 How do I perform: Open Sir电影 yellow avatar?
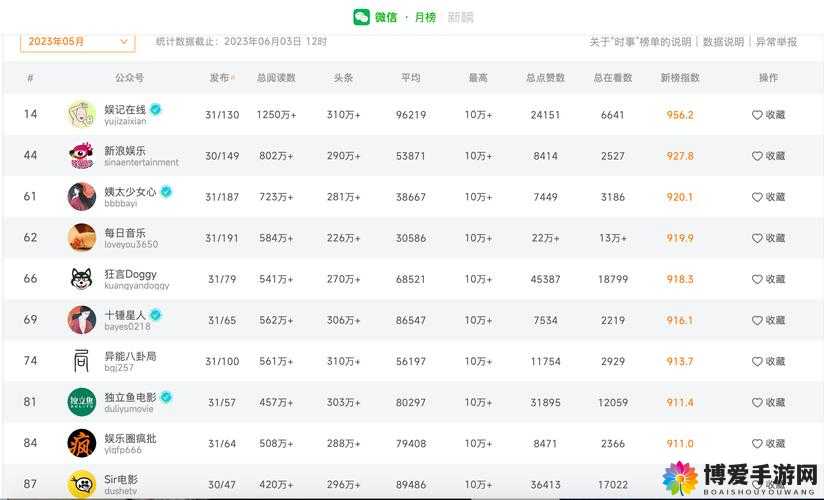coord(82,483)
